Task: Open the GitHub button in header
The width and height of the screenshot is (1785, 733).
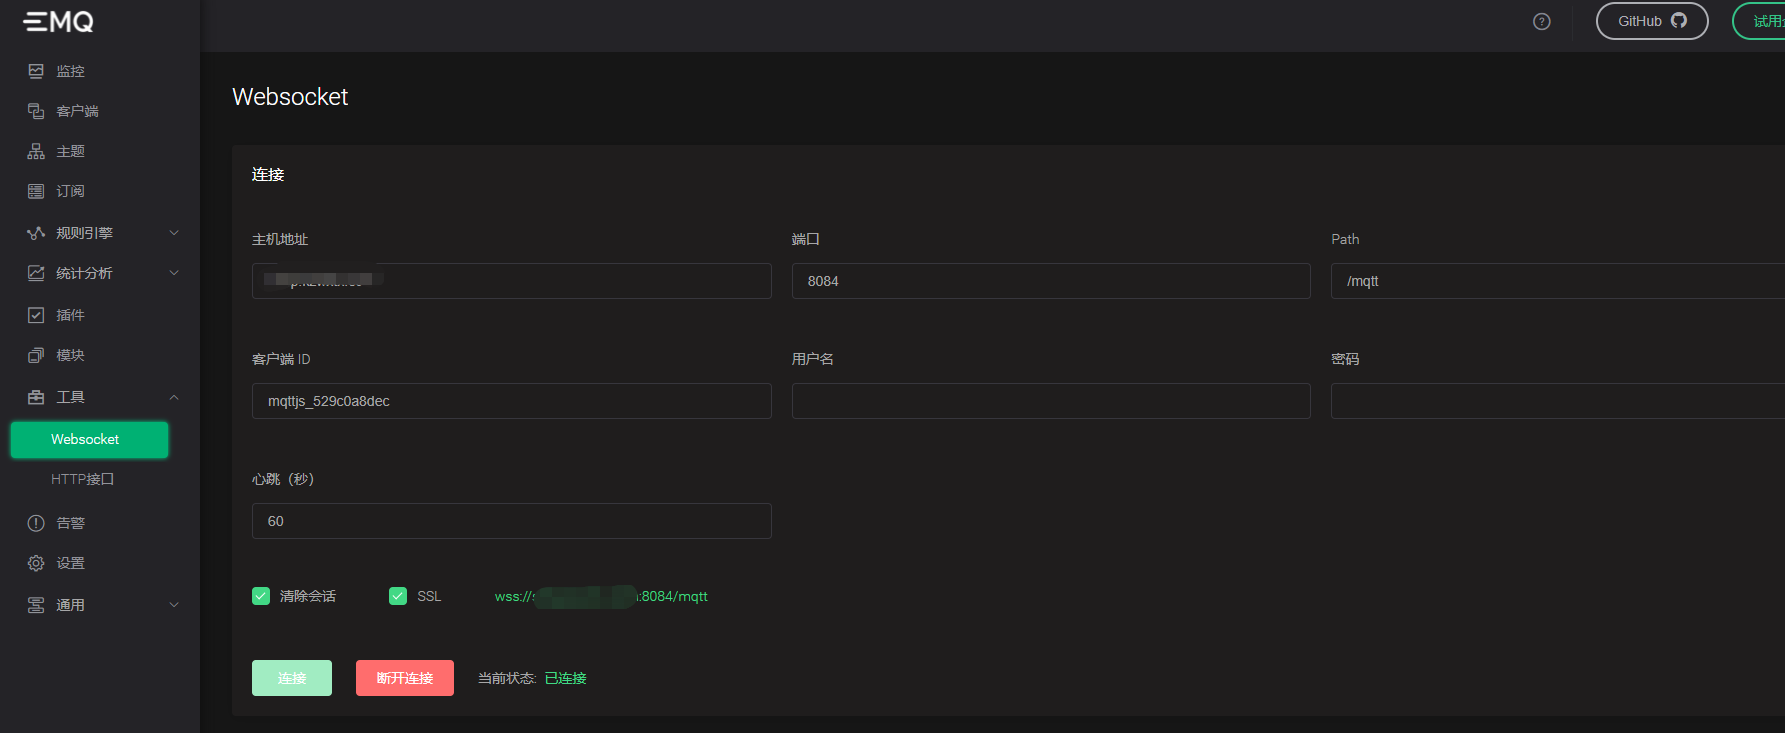Action: point(1652,21)
